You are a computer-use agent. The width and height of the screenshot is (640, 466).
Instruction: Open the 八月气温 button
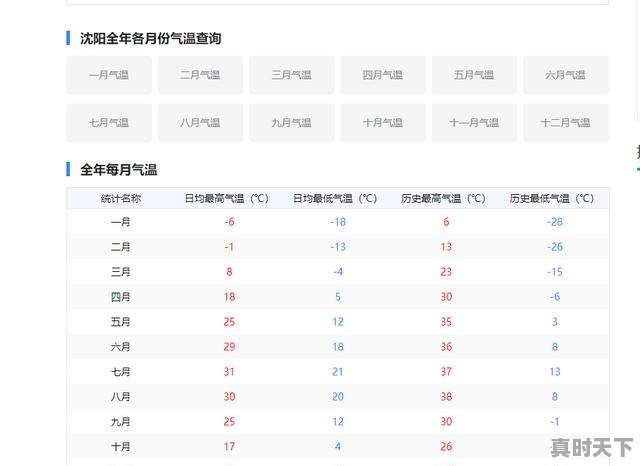click(x=200, y=123)
